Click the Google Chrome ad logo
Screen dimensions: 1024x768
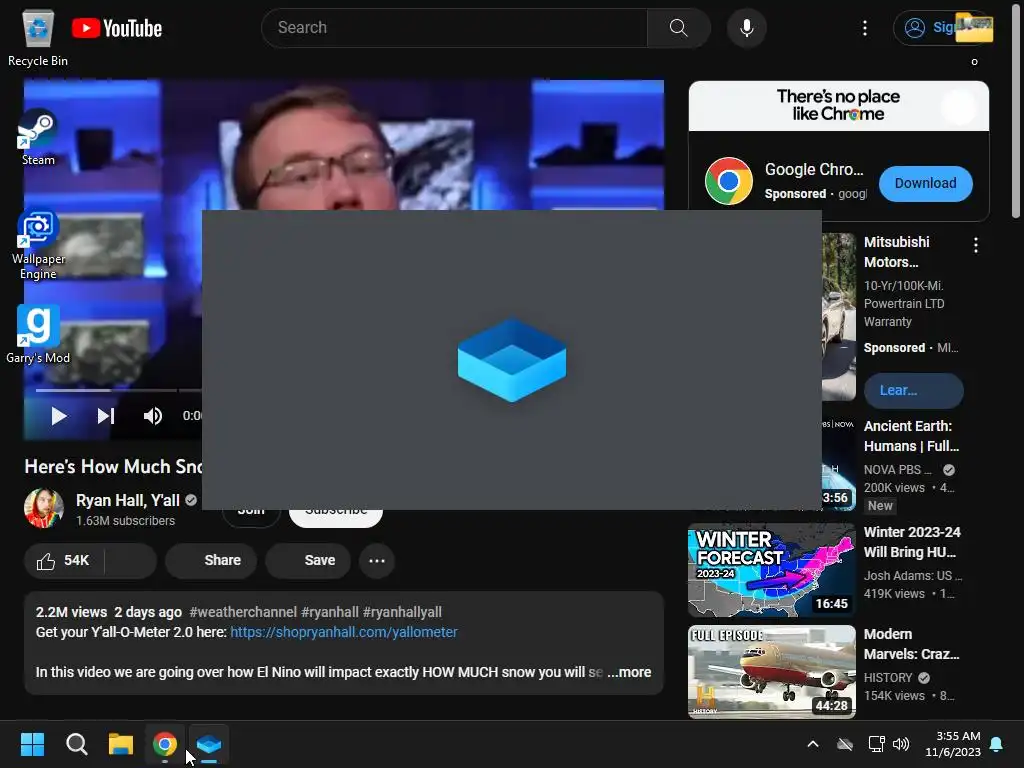tap(729, 181)
